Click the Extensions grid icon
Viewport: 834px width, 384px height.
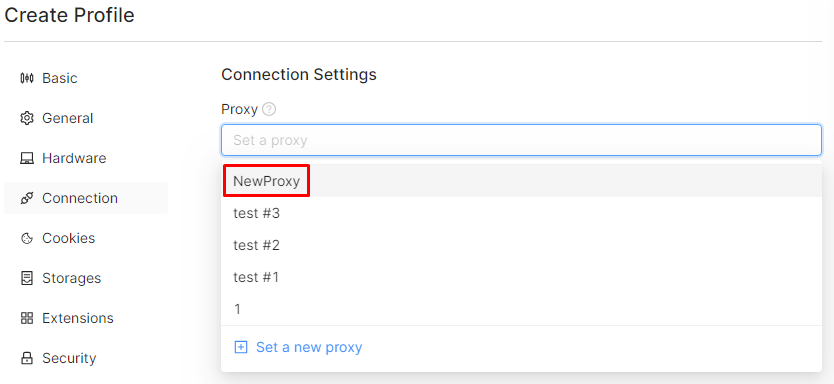[x=27, y=318]
